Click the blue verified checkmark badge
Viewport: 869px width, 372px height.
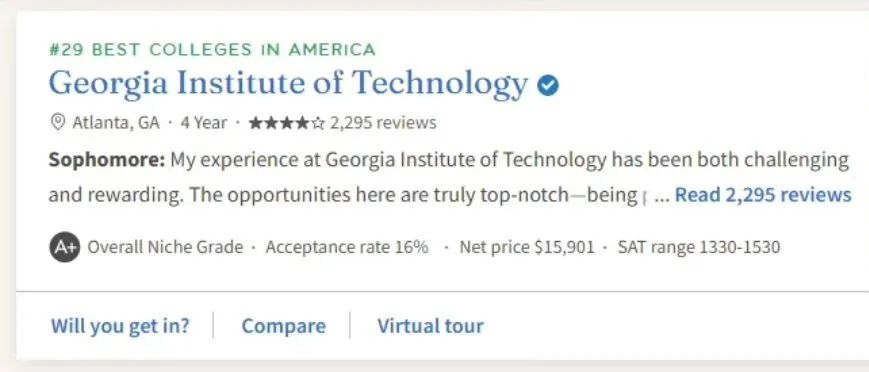(548, 86)
